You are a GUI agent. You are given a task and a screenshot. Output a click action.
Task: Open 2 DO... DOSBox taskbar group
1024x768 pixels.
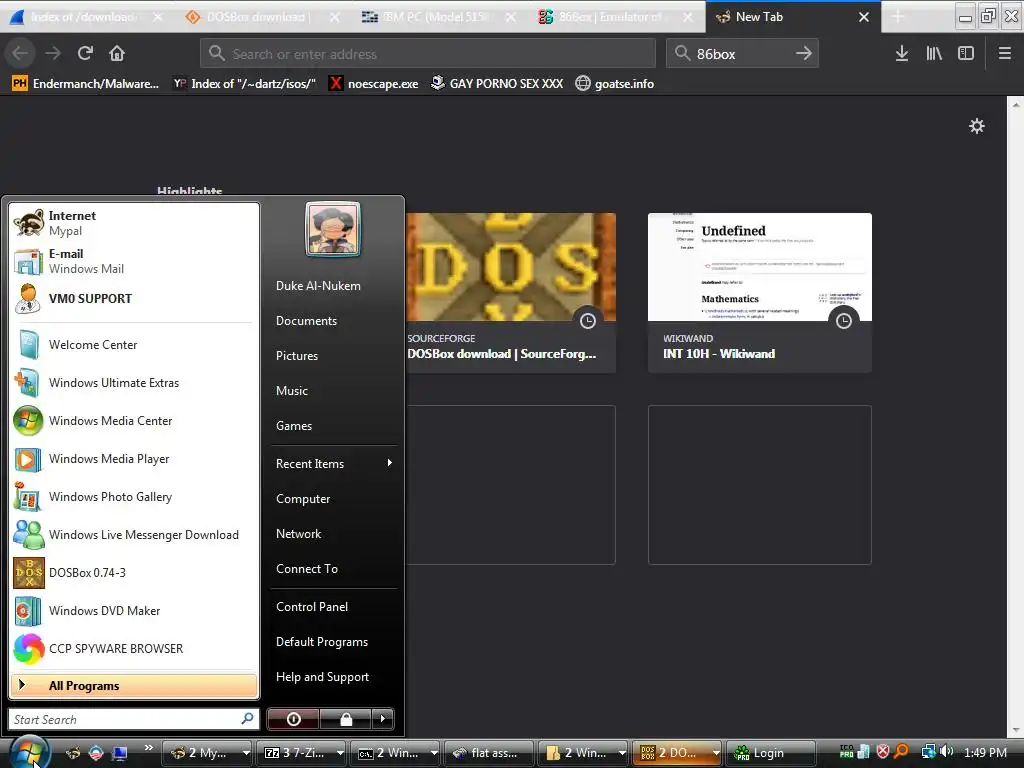676,753
